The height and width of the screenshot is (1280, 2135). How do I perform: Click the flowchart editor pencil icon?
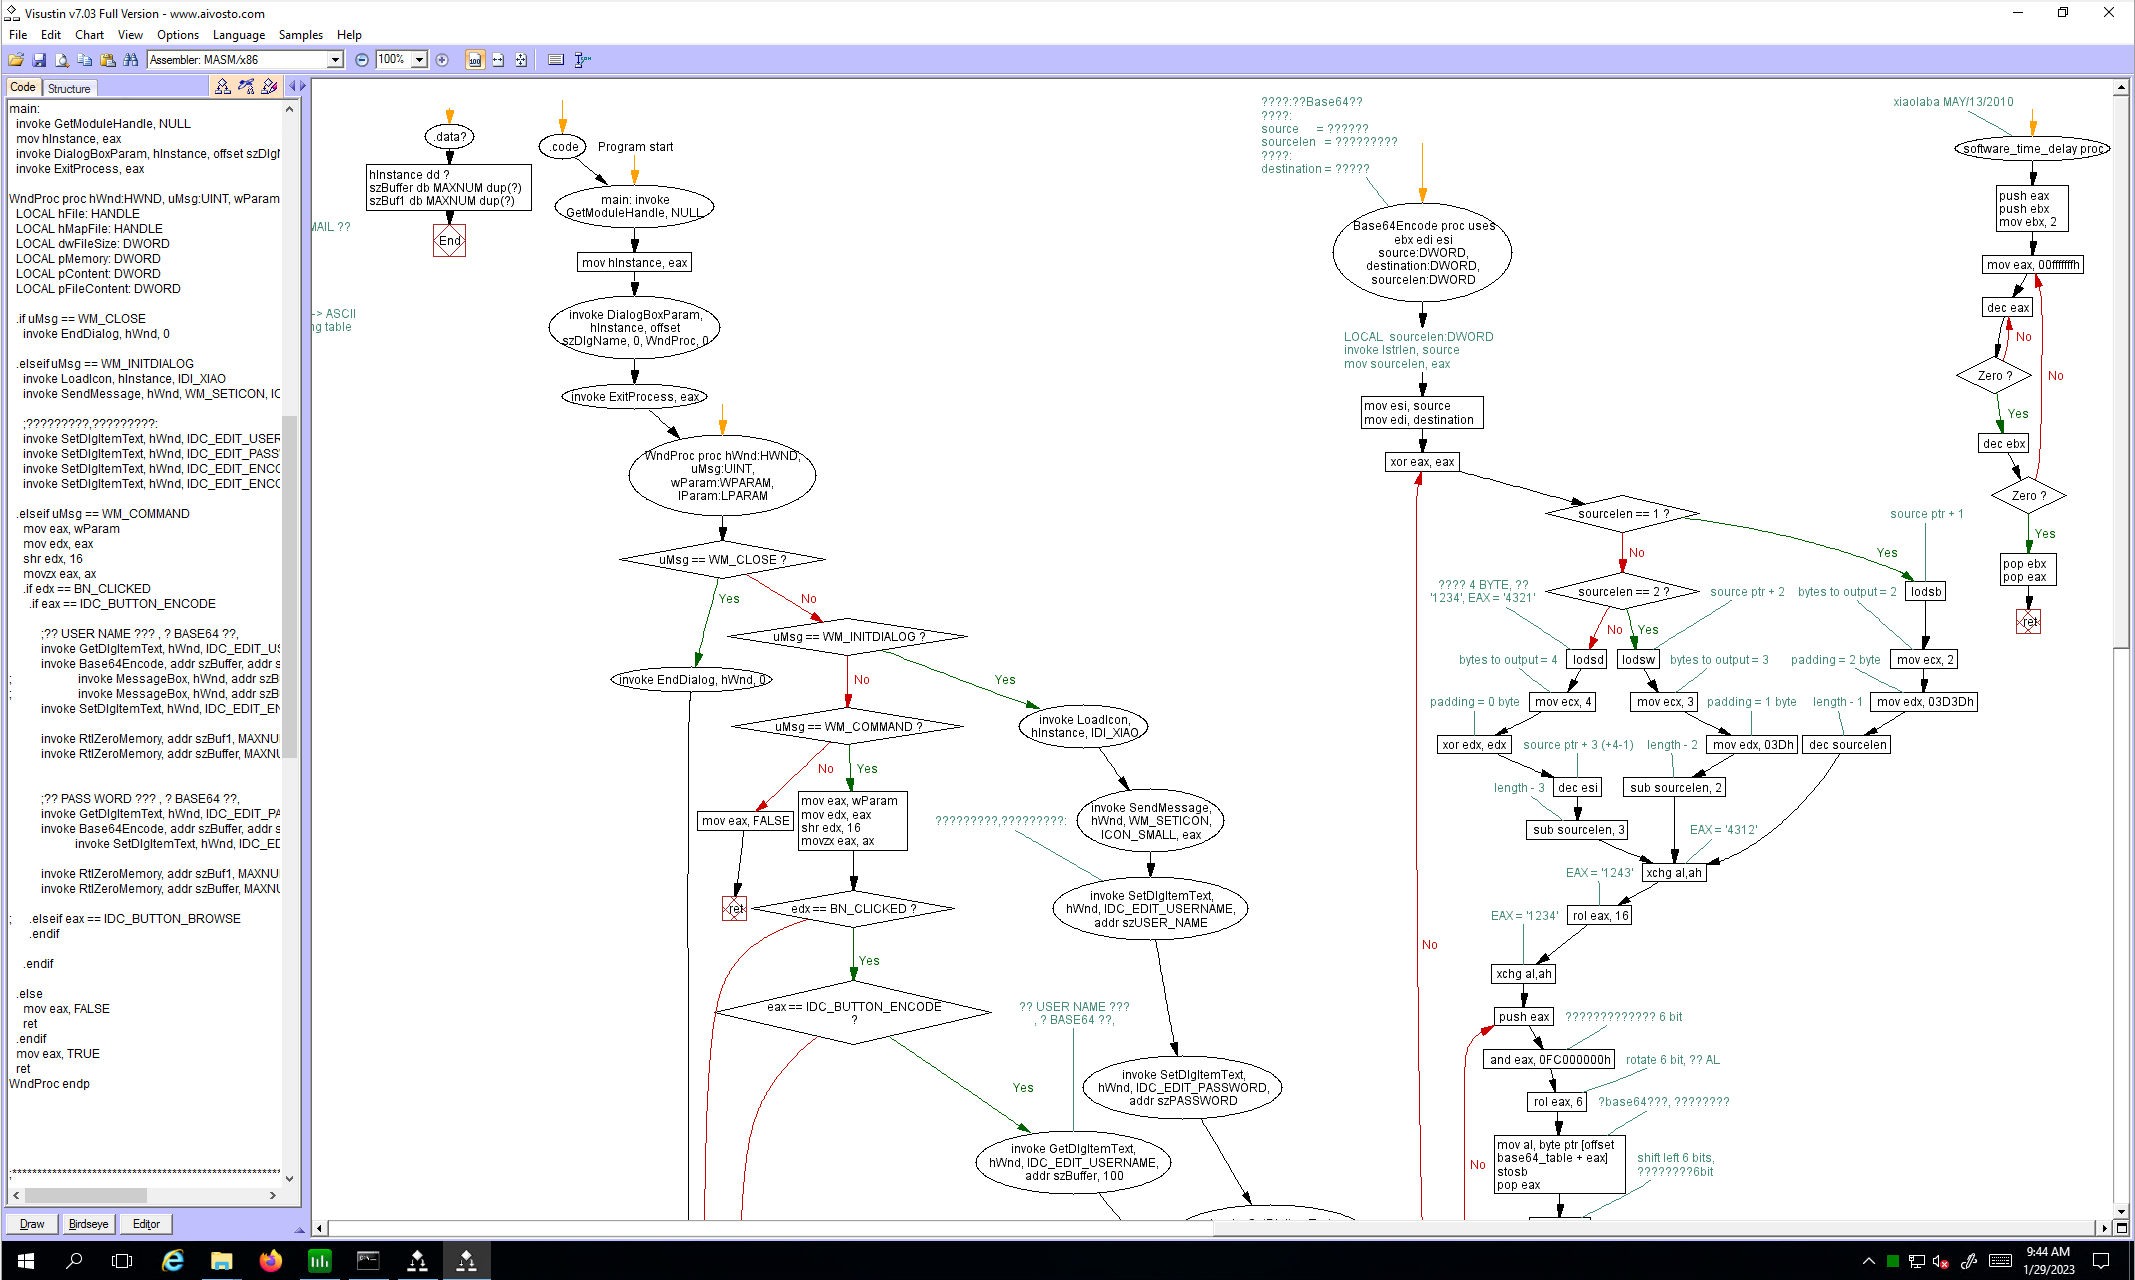(x=269, y=87)
